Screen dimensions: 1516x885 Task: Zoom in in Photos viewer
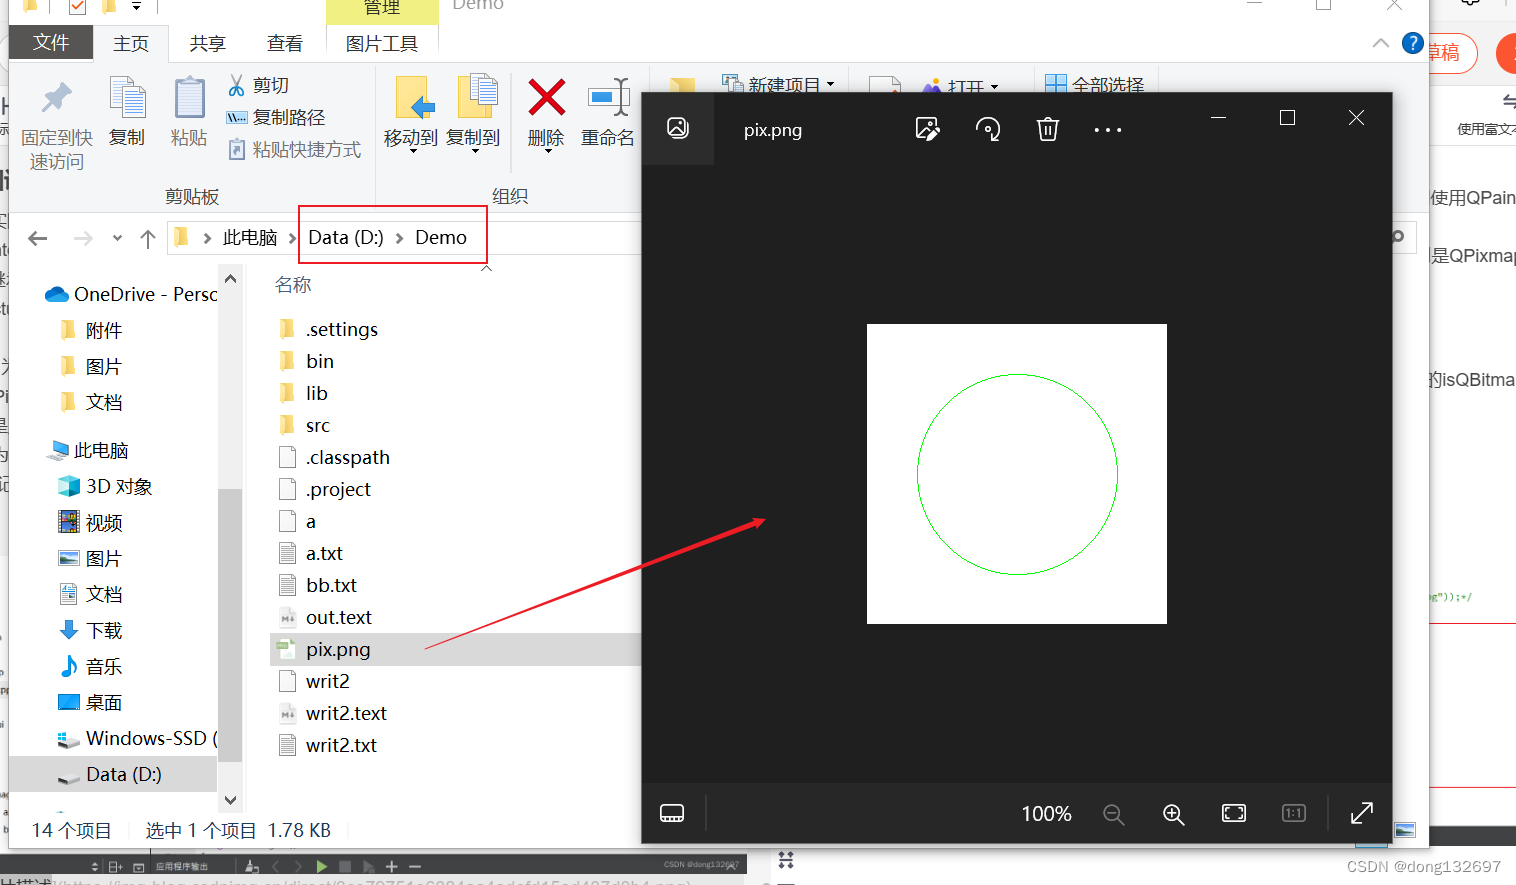coord(1174,814)
